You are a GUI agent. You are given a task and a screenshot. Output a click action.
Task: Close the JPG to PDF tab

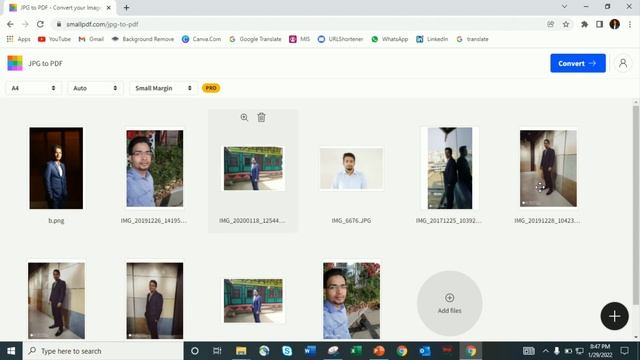click(109, 7)
